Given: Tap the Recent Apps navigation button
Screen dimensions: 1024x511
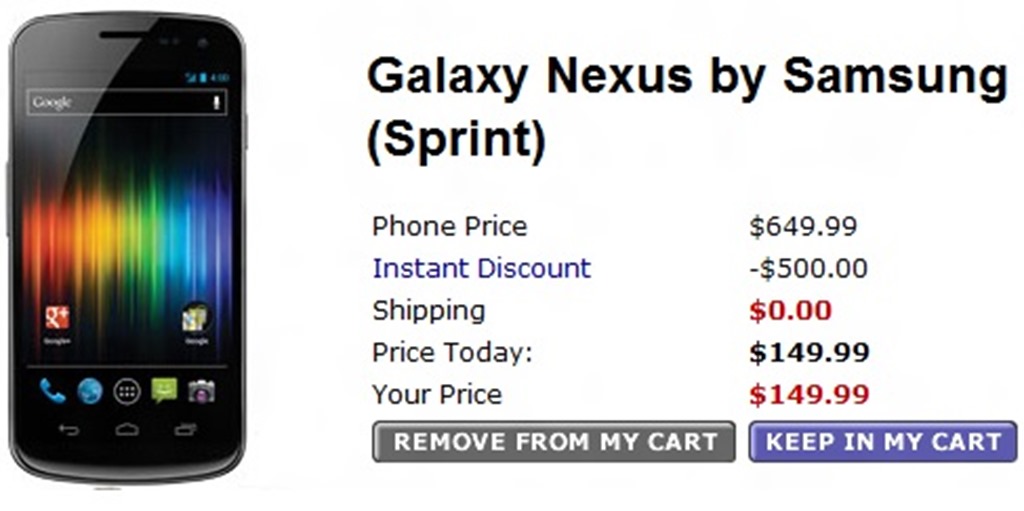Looking at the screenshot, I should point(185,430).
